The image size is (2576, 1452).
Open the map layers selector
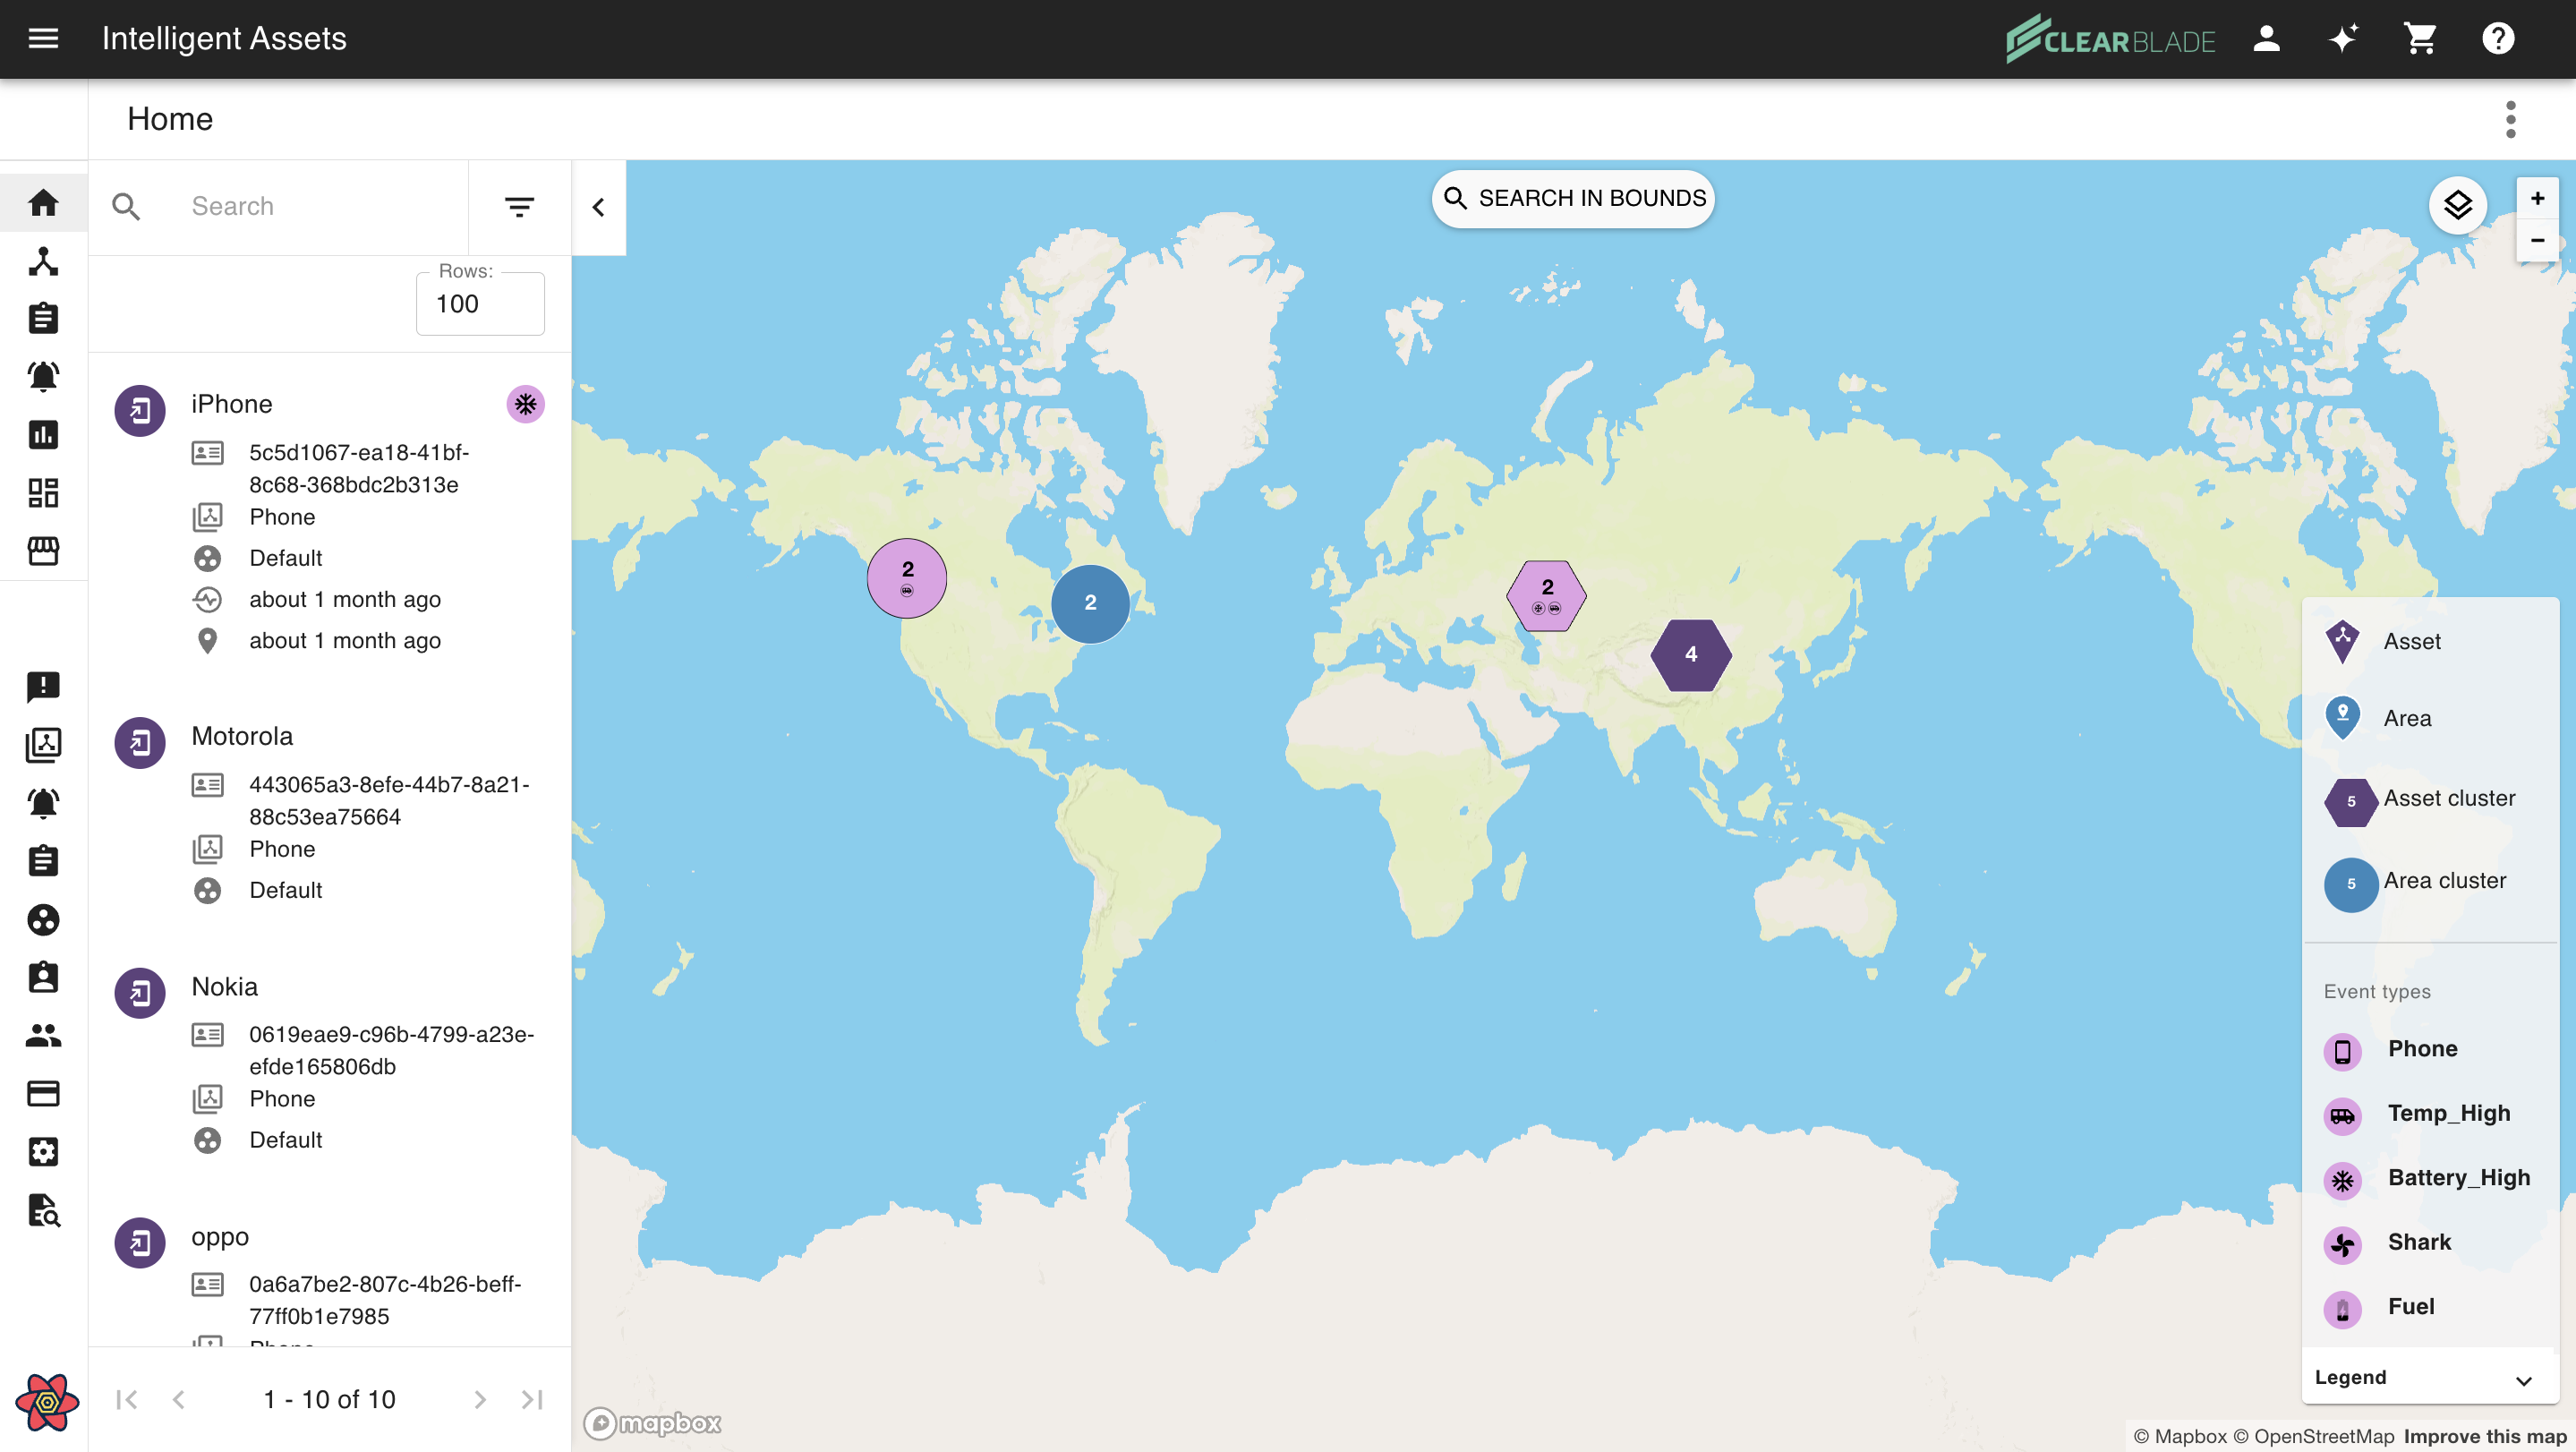[x=2457, y=206]
